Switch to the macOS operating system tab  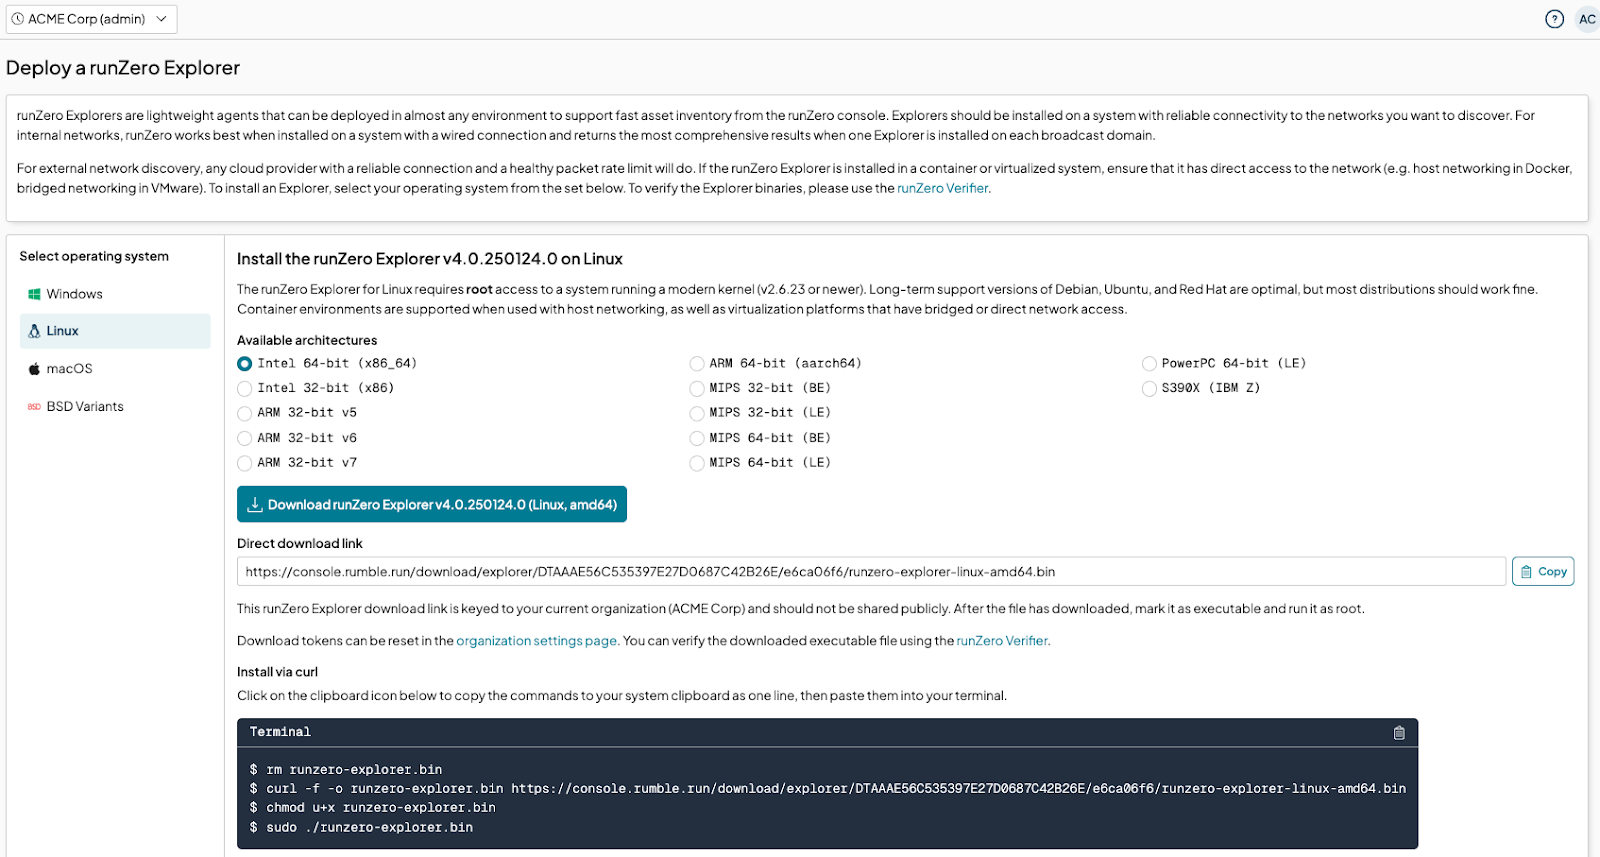click(x=115, y=369)
